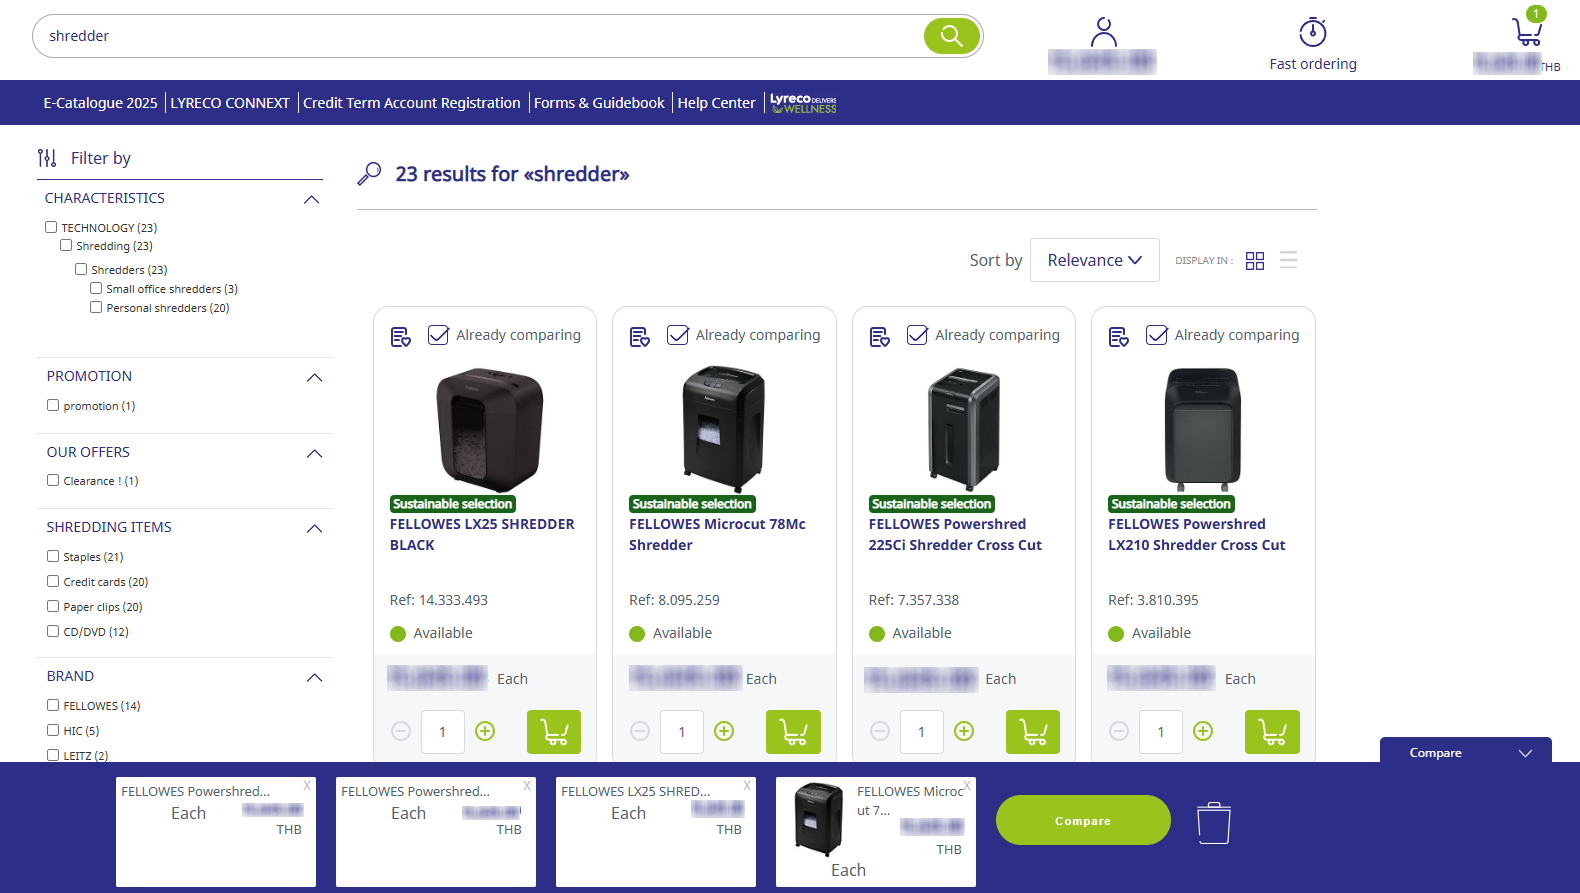This screenshot has width=1580, height=893.
Task: Enable the Clearance ! filter
Action: pyautogui.click(x=53, y=480)
